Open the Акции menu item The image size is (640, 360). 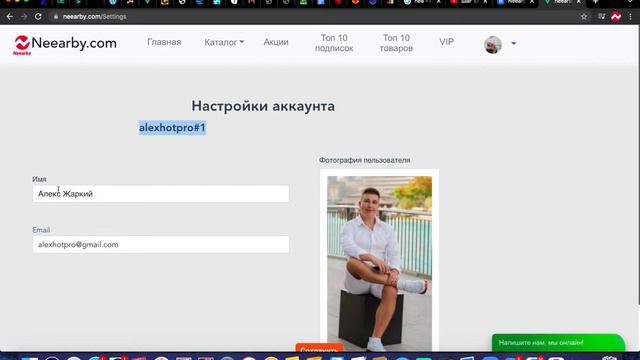point(276,42)
